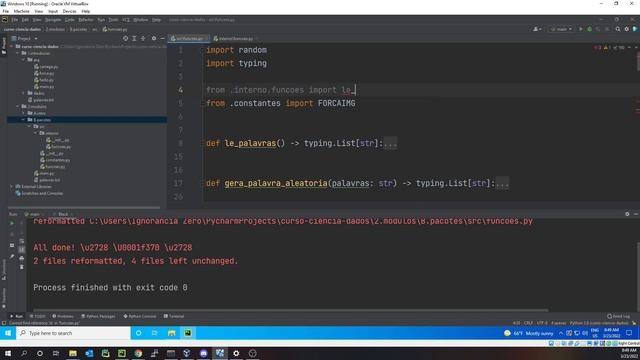
Task: Expand folded body of le_palavras function
Action: pyautogui.click(x=390, y=143)
